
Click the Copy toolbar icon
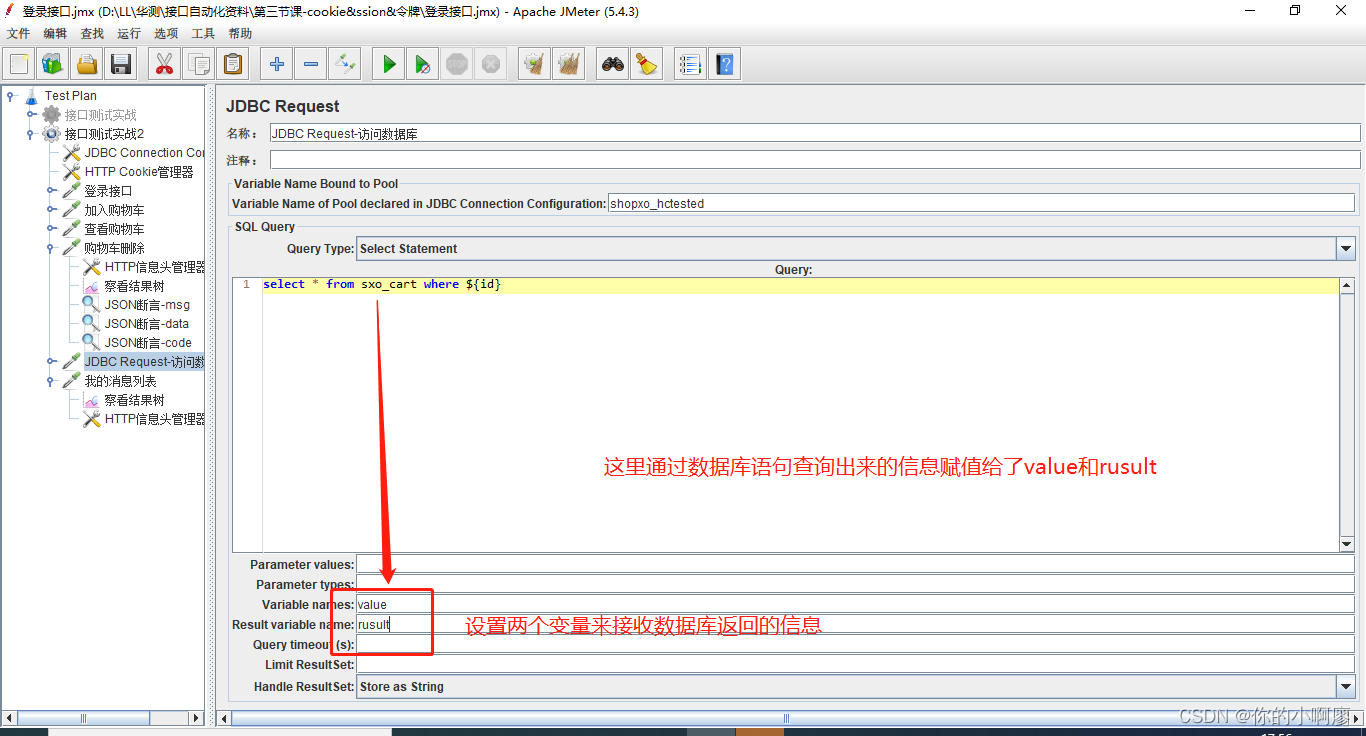[199, 65]
